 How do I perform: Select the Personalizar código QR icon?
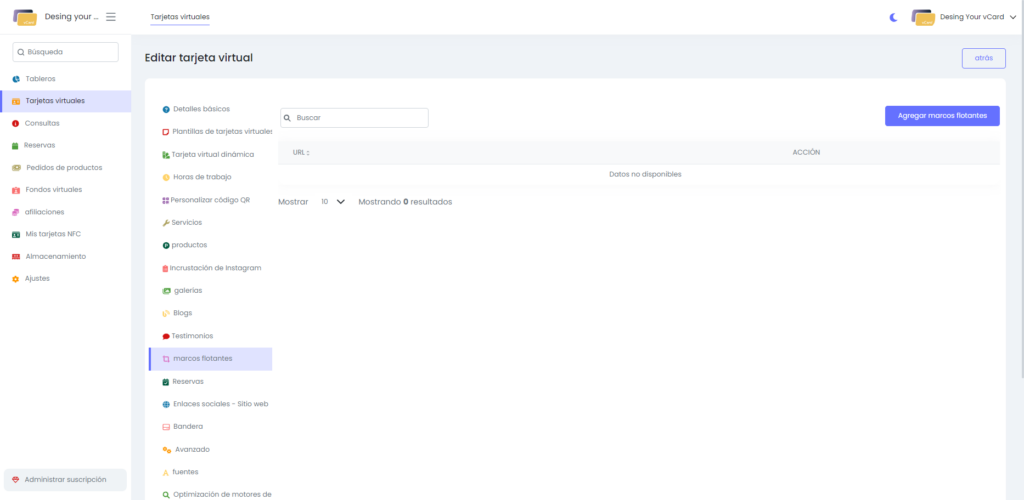166,200
